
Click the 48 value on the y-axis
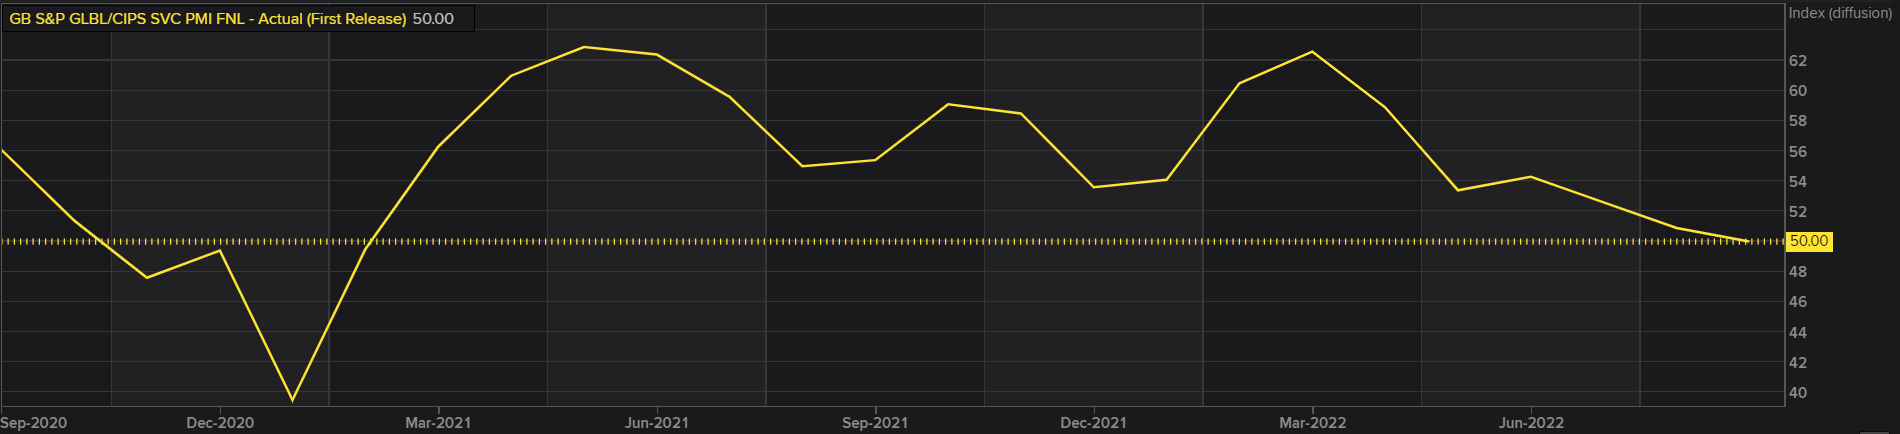(x=1798, y=272)
